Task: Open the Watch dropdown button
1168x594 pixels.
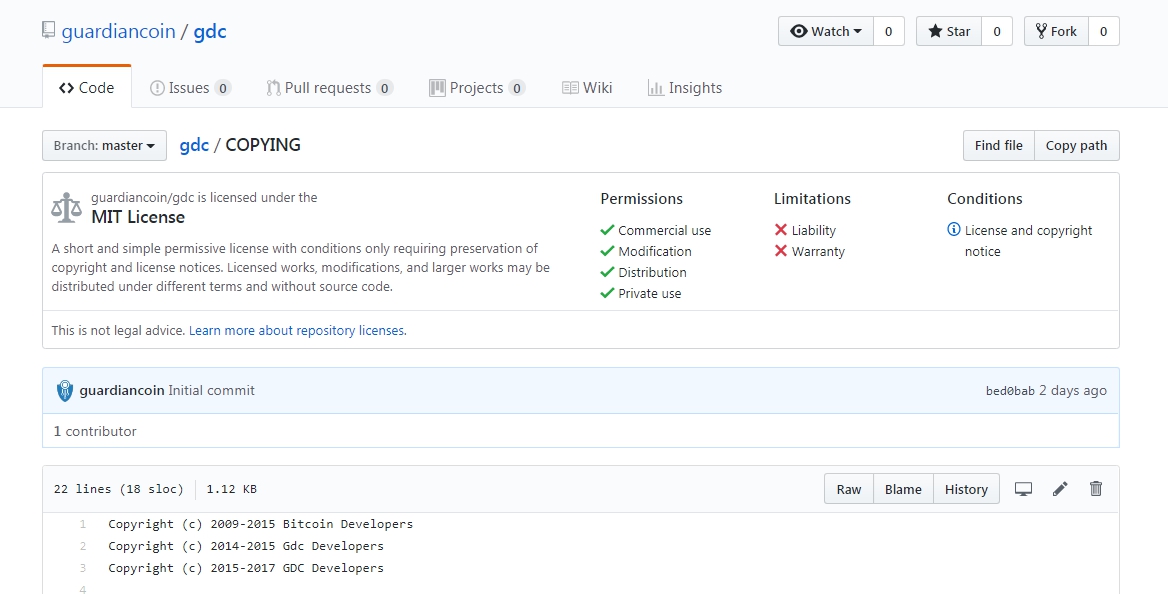Action: pyautogui.click(x=825, y=31)
